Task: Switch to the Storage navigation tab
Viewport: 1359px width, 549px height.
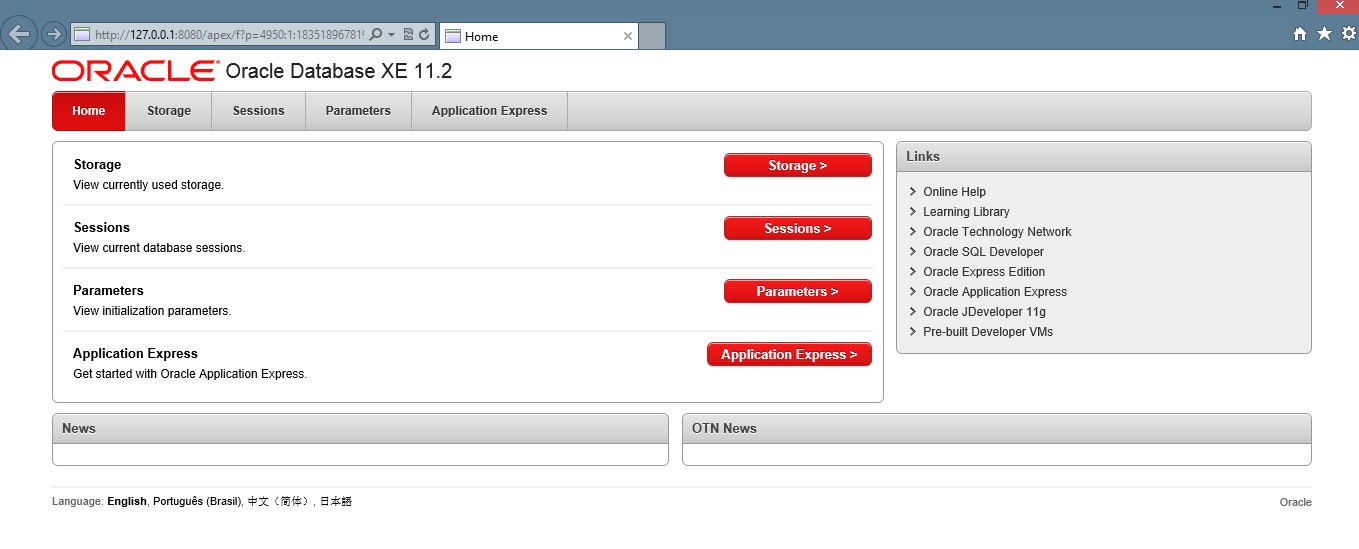Action: [168, 111]
